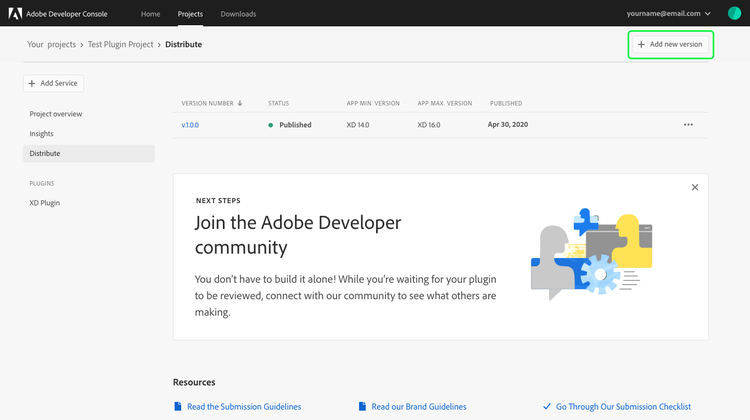Click the Distribute breadcrumb label
The image size is (750, 420).
tap(184, 44)
